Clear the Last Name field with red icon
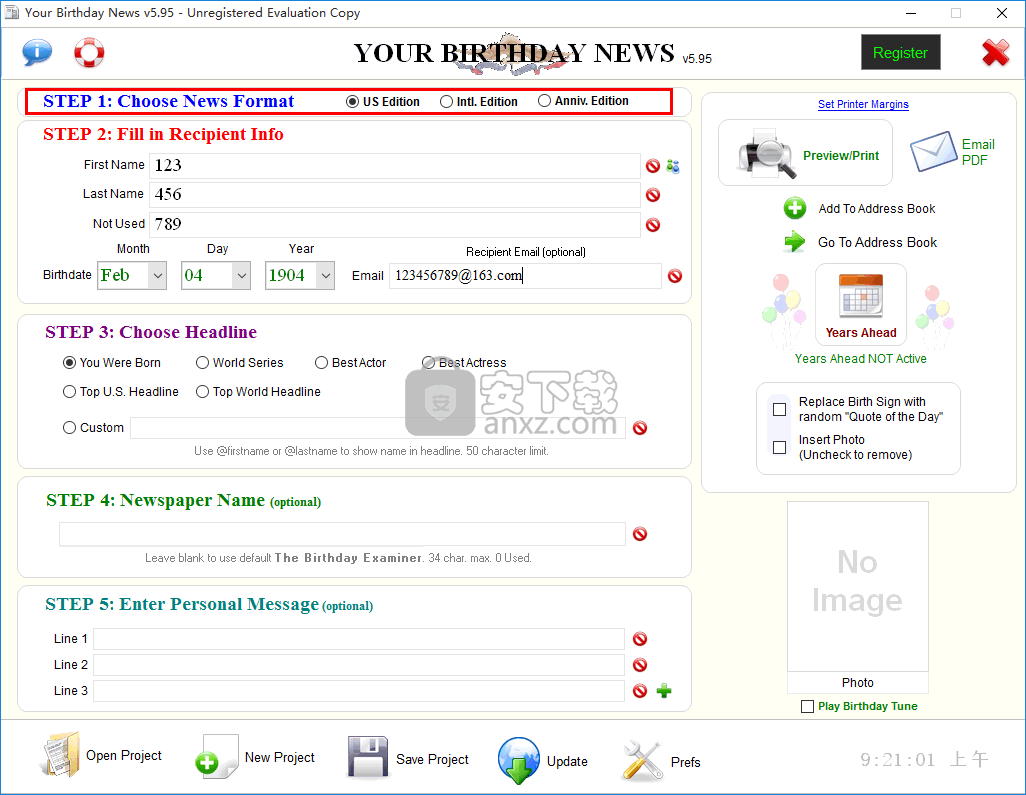Screen dimensions: 1026x795 pos(653,195)
